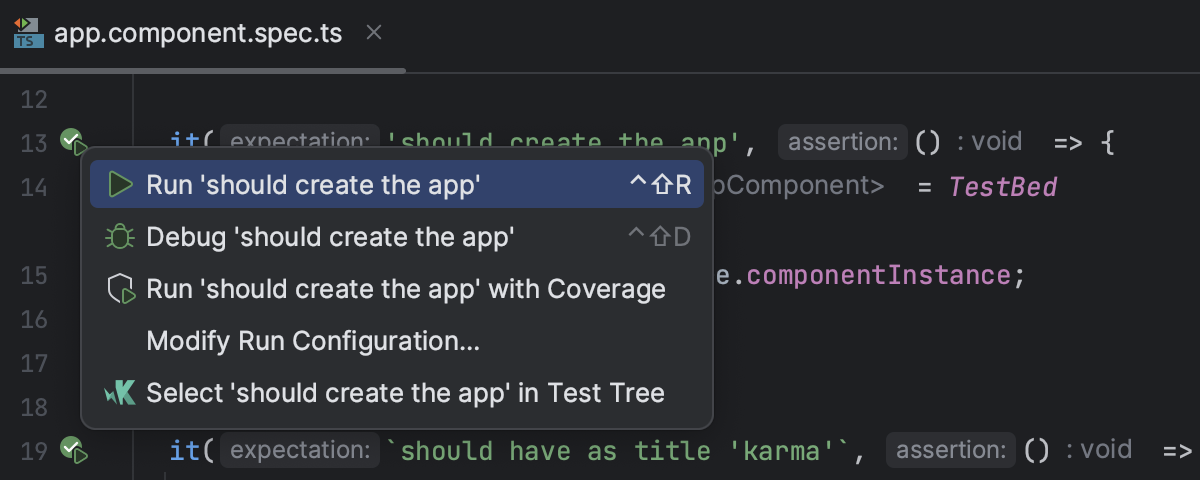The image size is (1200, 480).
Task: Click the "with Coverage" menu entry text
Action: 592,289
